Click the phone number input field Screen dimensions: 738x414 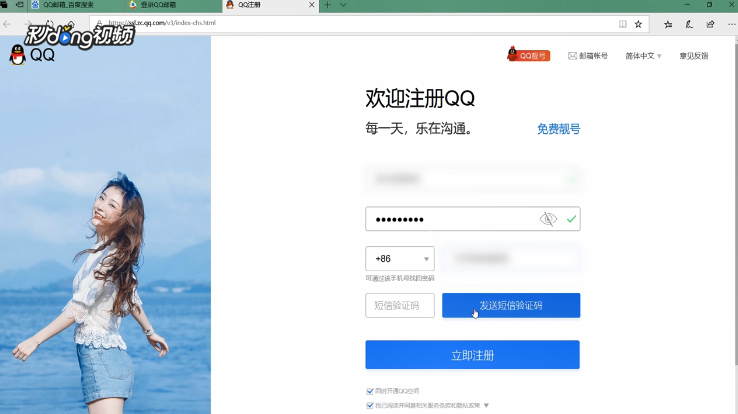click(511, 258)
